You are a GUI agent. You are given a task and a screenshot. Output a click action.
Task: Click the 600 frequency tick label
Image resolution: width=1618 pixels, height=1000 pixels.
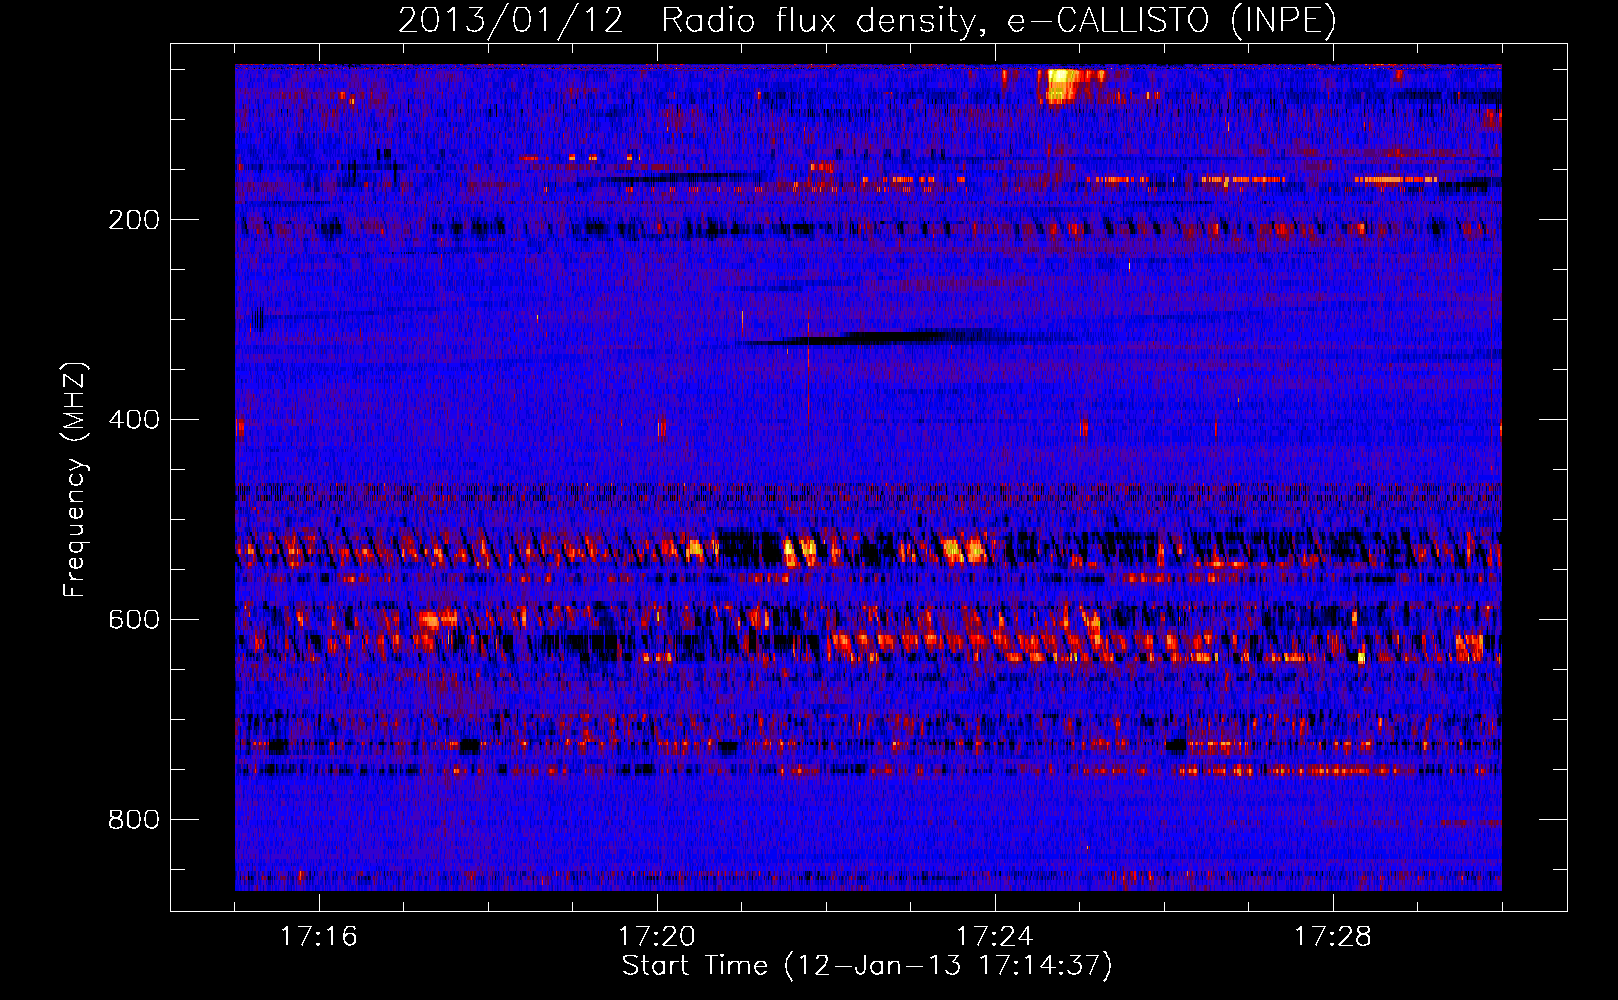[134, 620]
